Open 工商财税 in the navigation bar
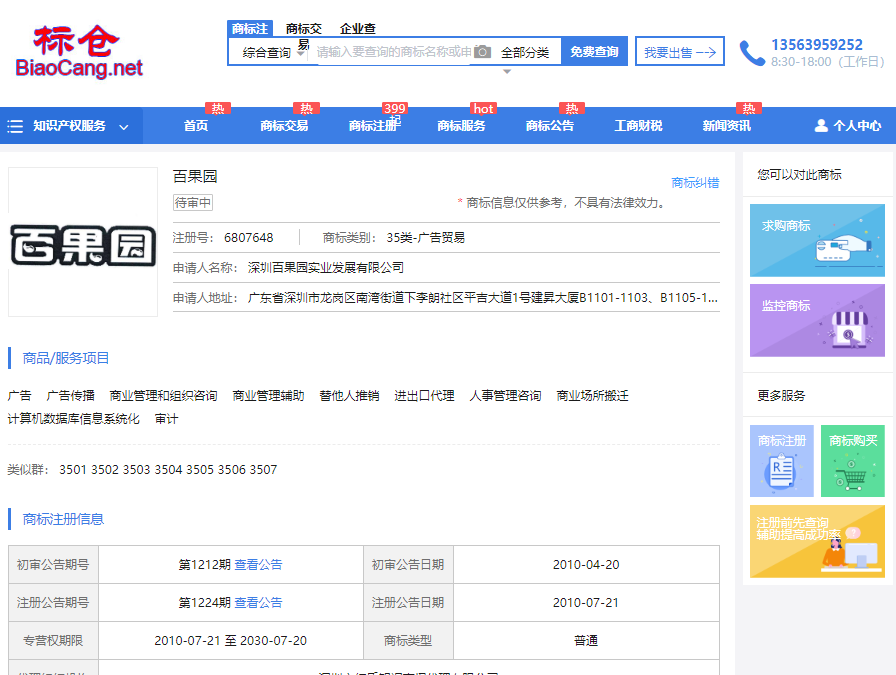This screenshot has width=896, height=675. tap(638, 126)
